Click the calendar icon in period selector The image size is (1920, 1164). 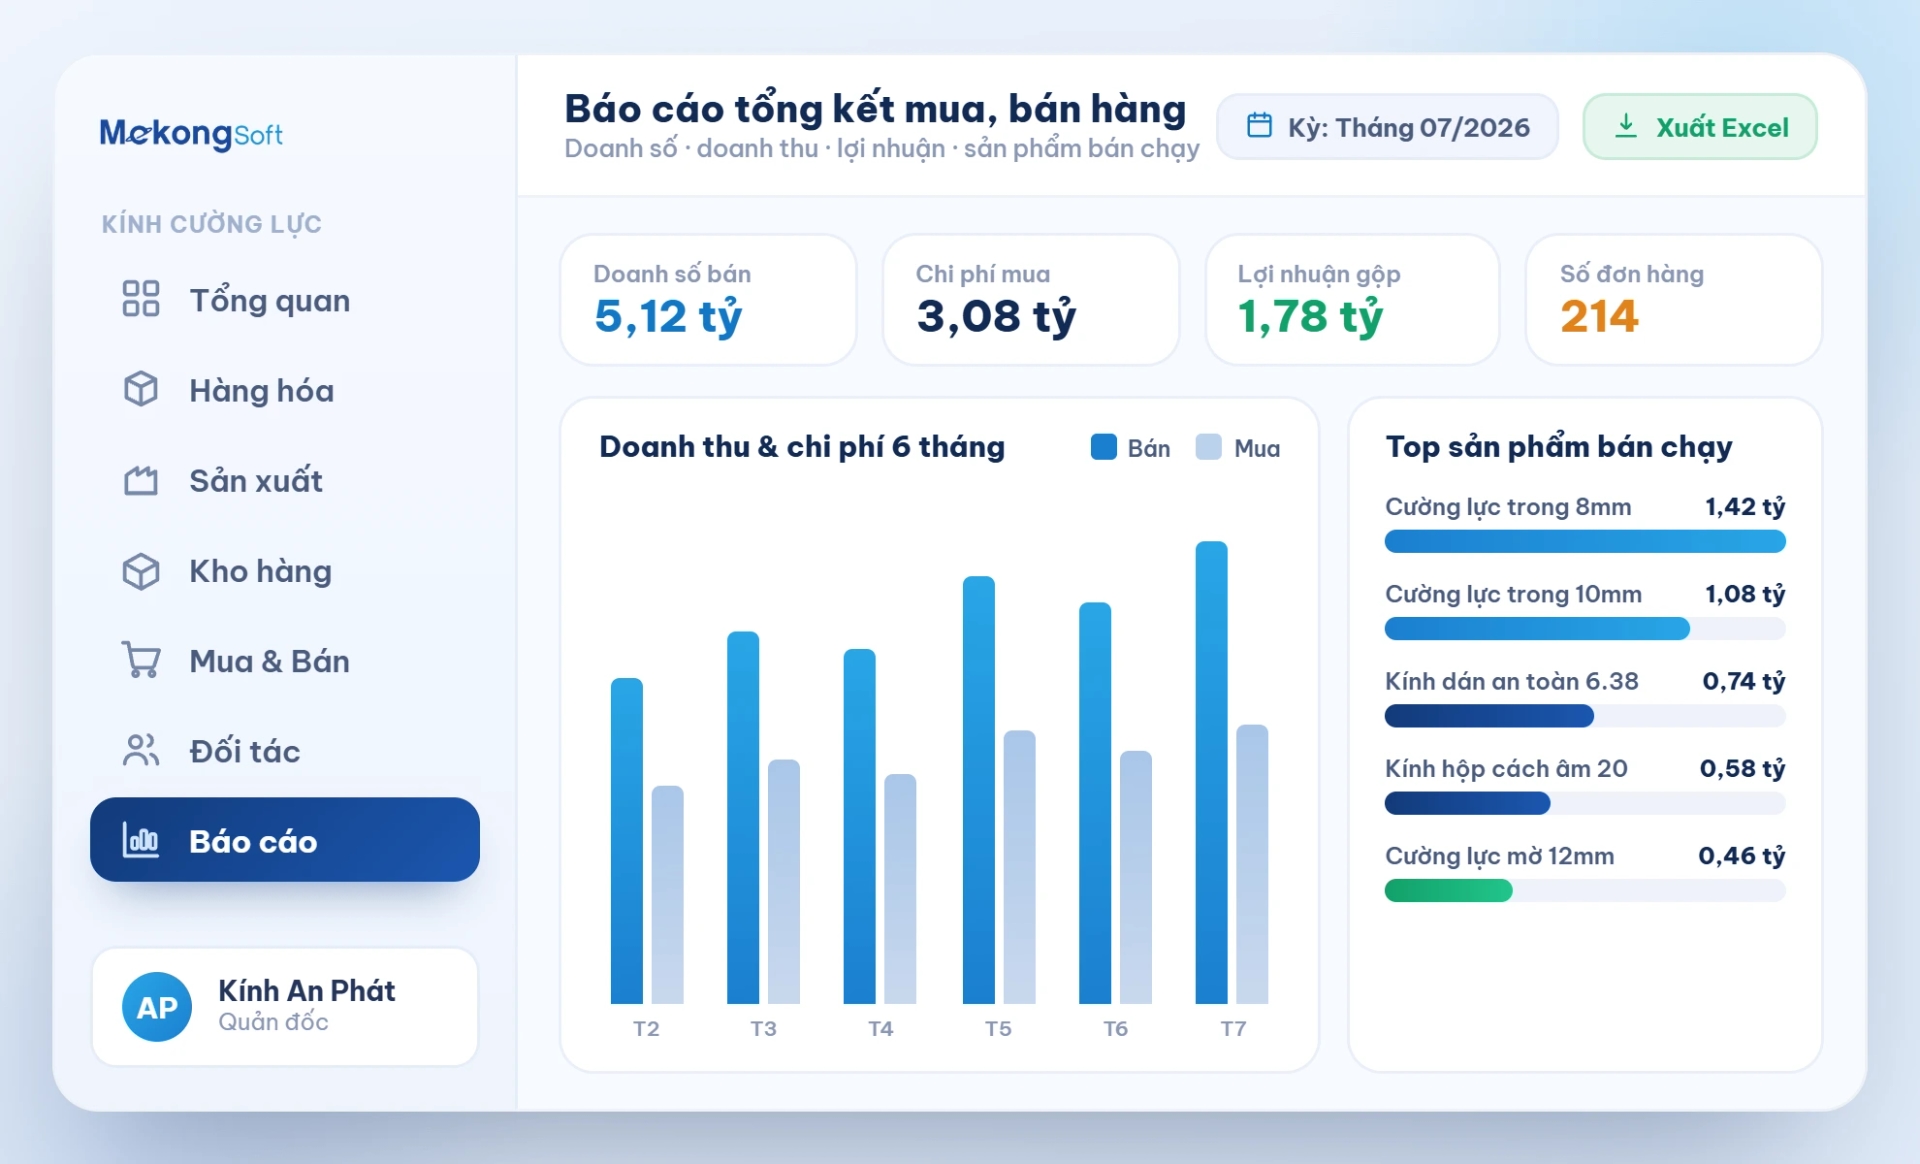1260,126
